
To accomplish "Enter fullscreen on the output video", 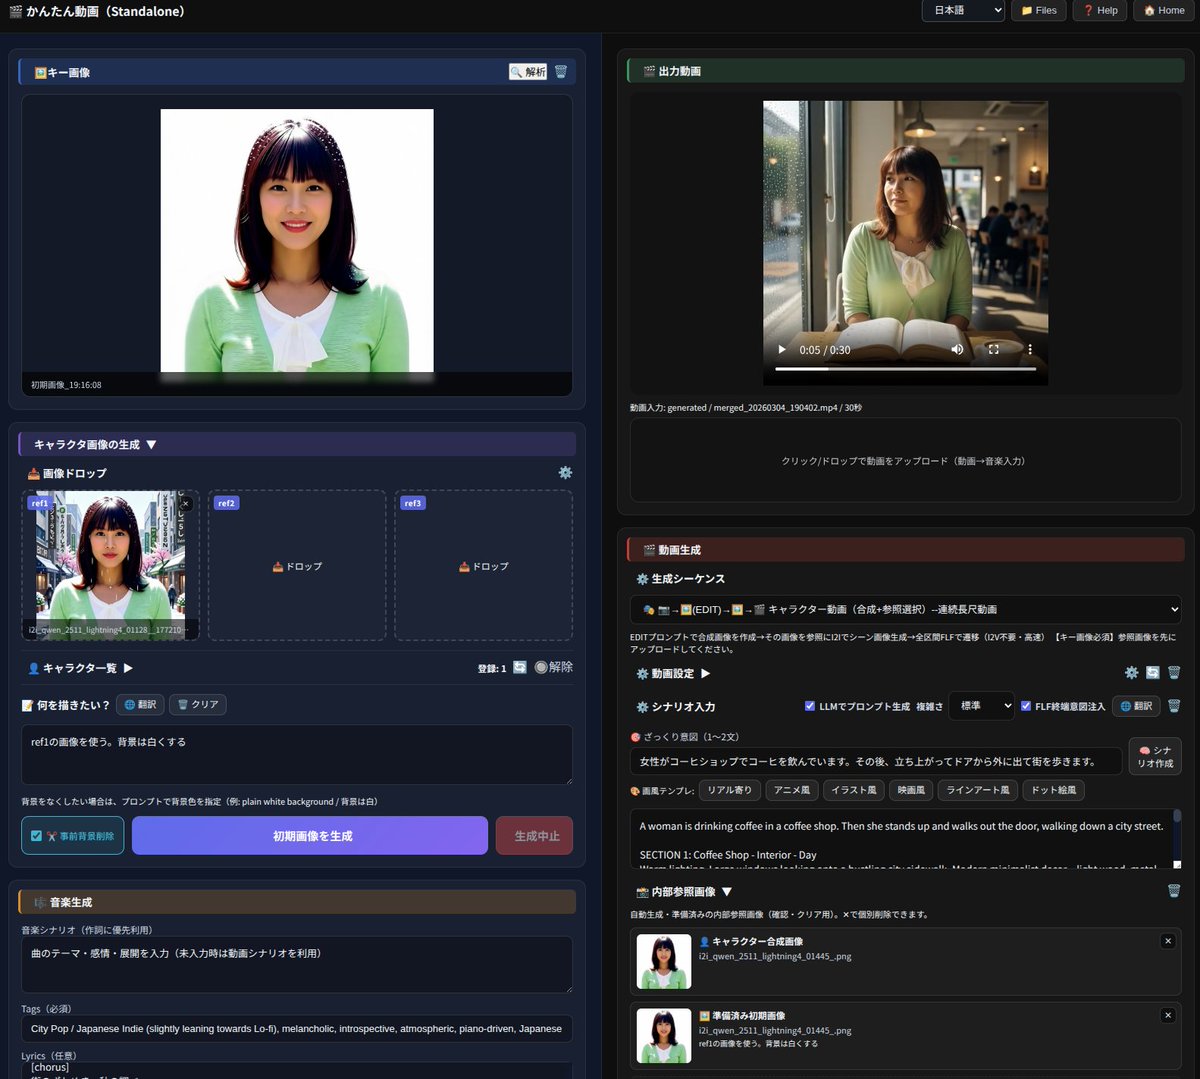I will [x=993, y=350].
